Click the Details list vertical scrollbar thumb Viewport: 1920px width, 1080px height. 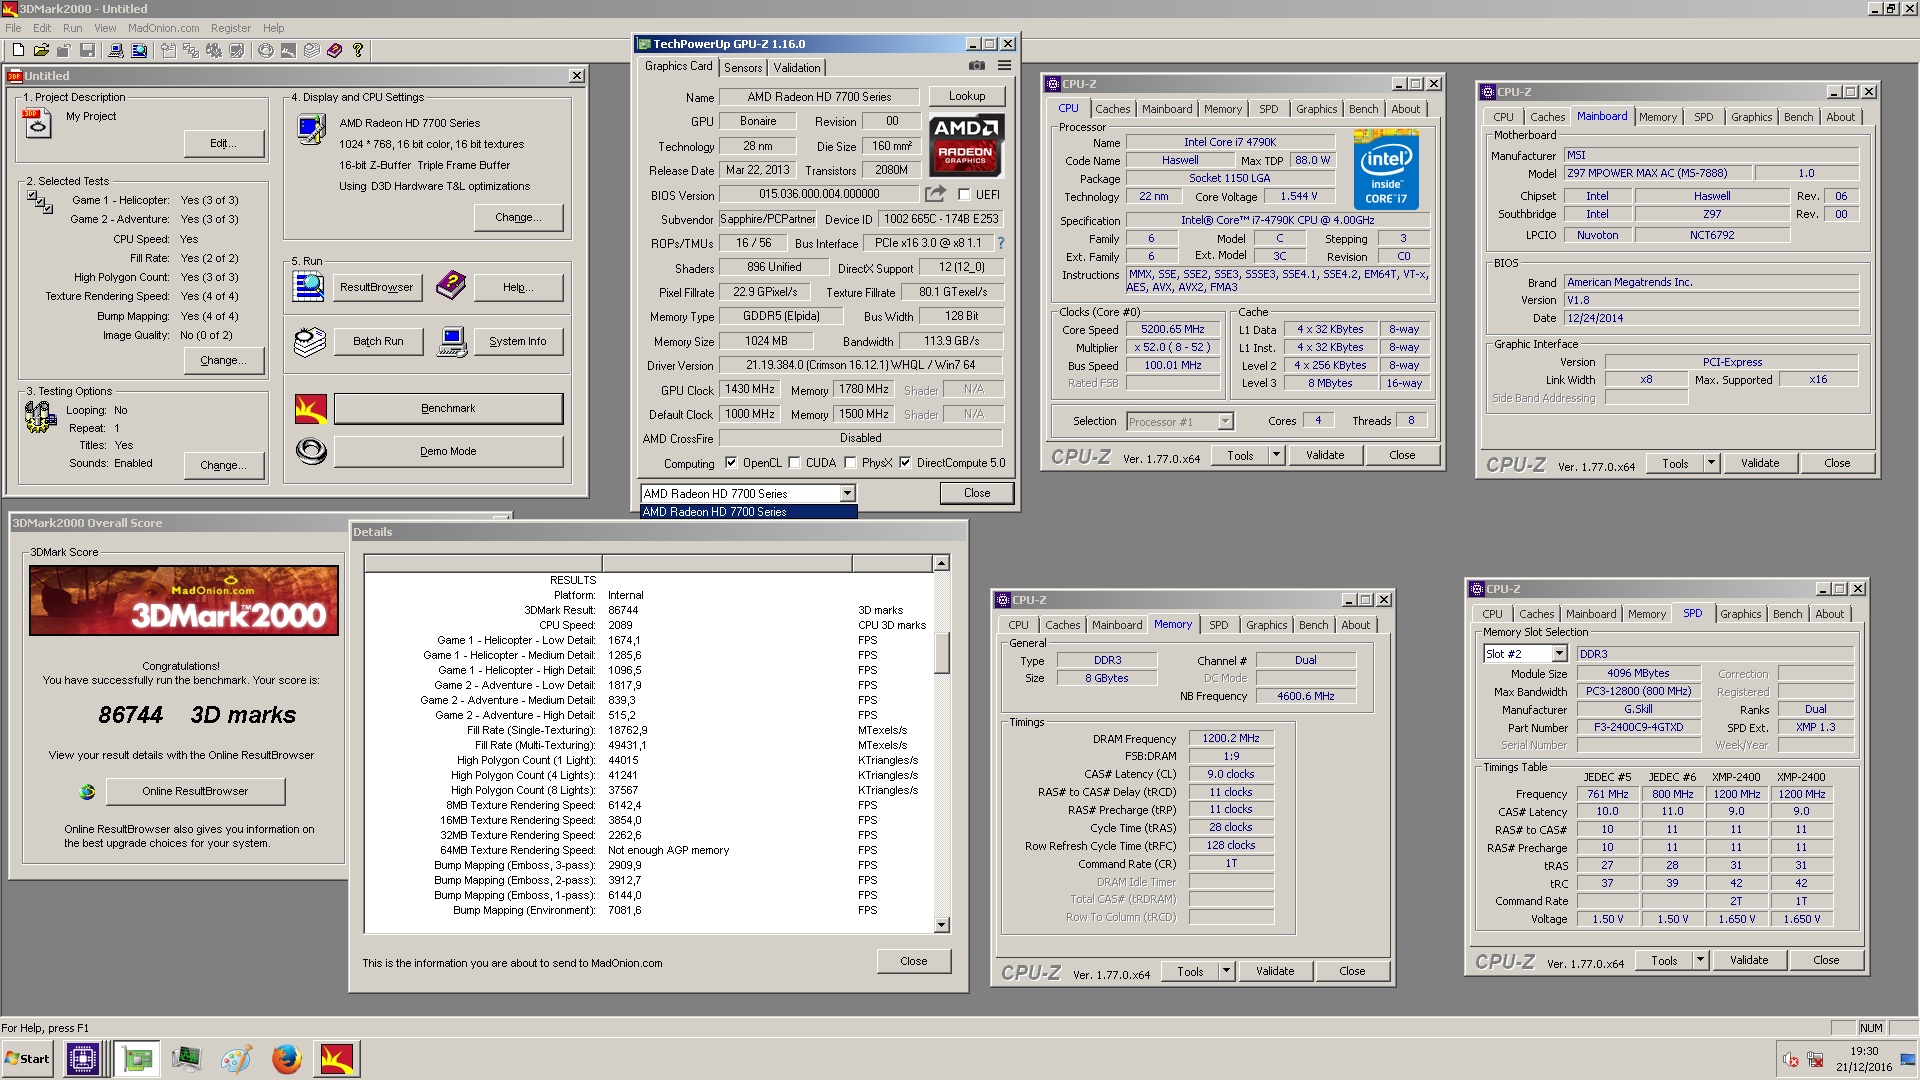click(x=941, y=653)
